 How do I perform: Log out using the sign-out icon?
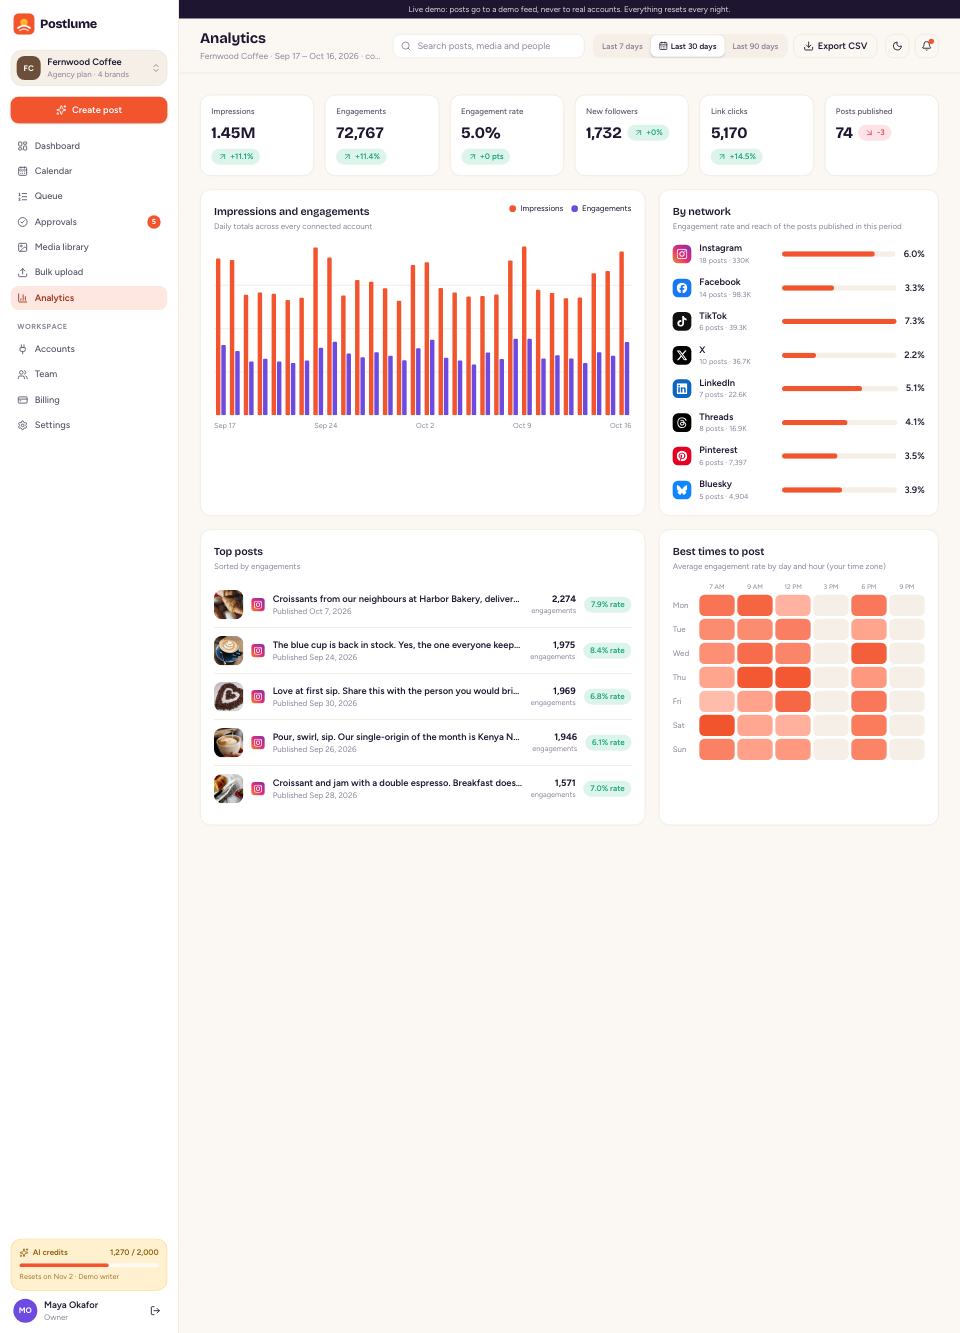155,1310
